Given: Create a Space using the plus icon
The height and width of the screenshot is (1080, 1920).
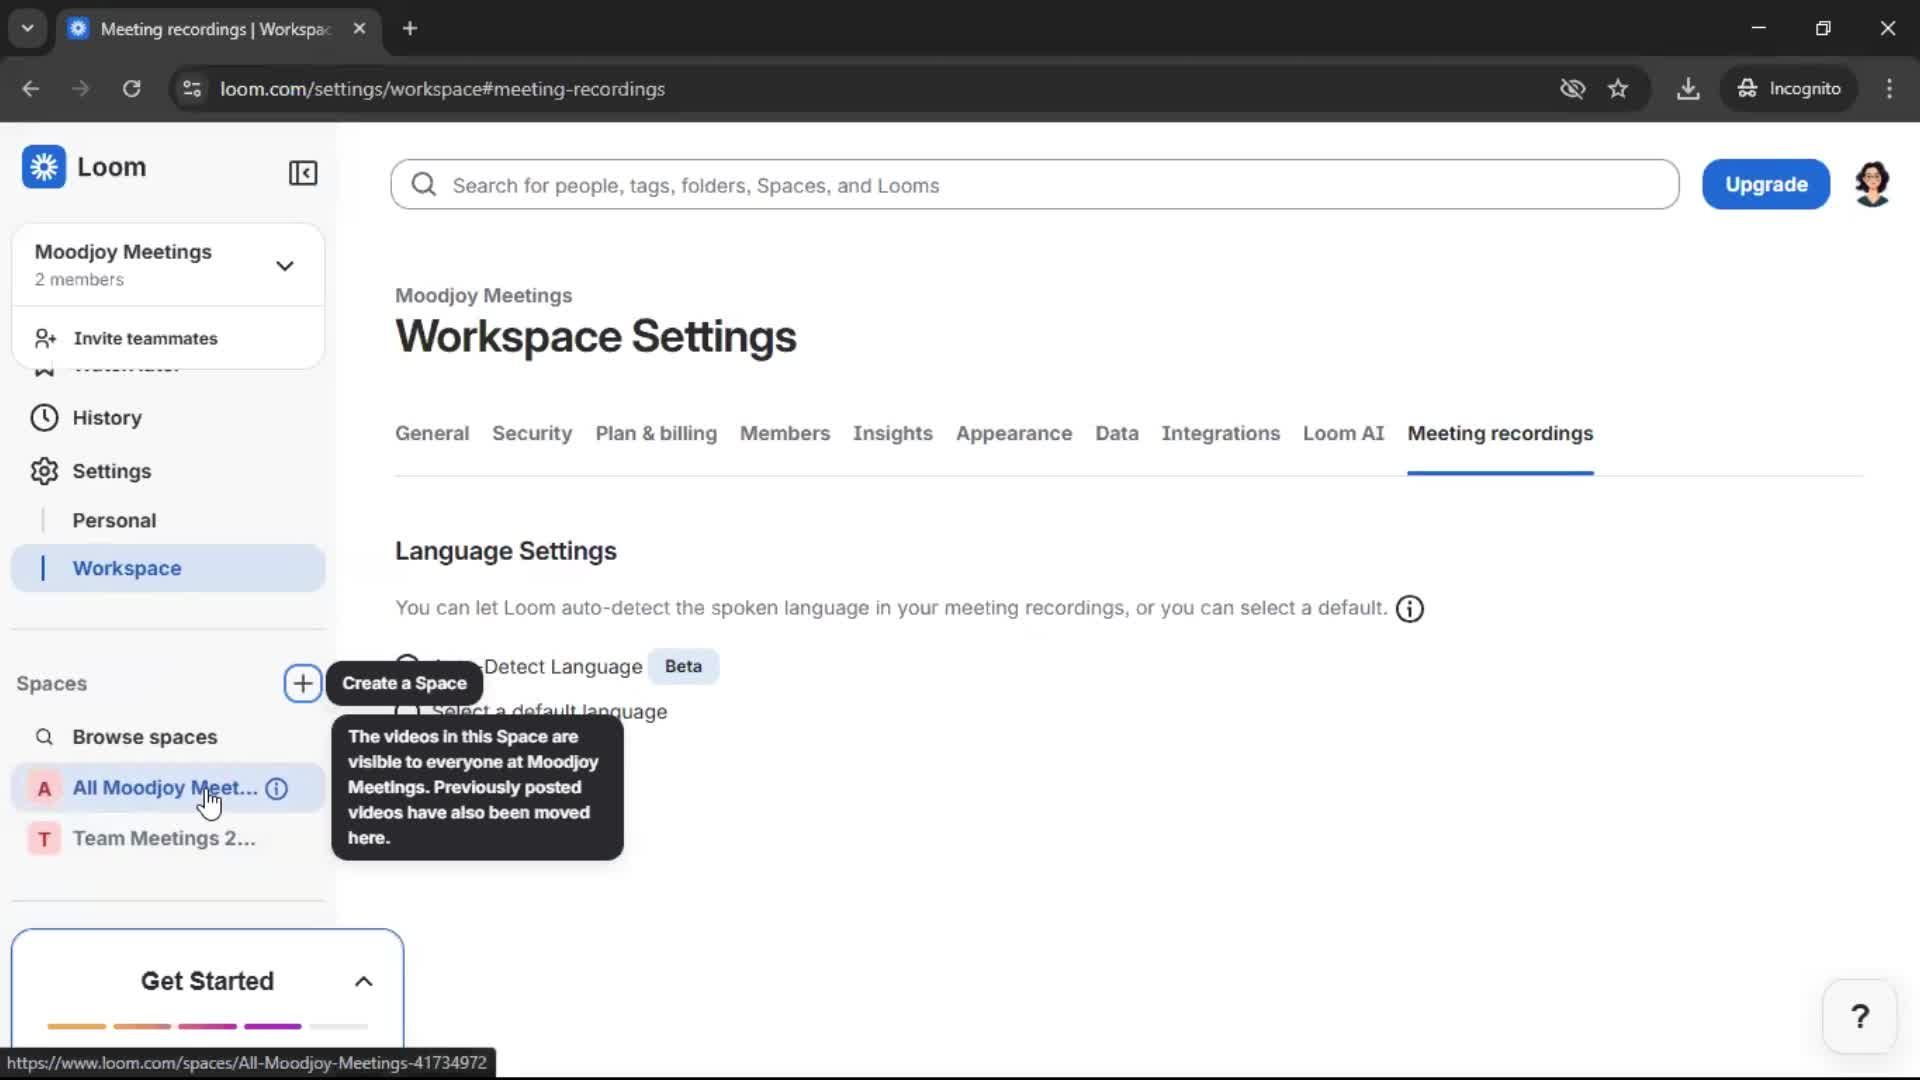Looking at the screenshot, I should [302, 684].
